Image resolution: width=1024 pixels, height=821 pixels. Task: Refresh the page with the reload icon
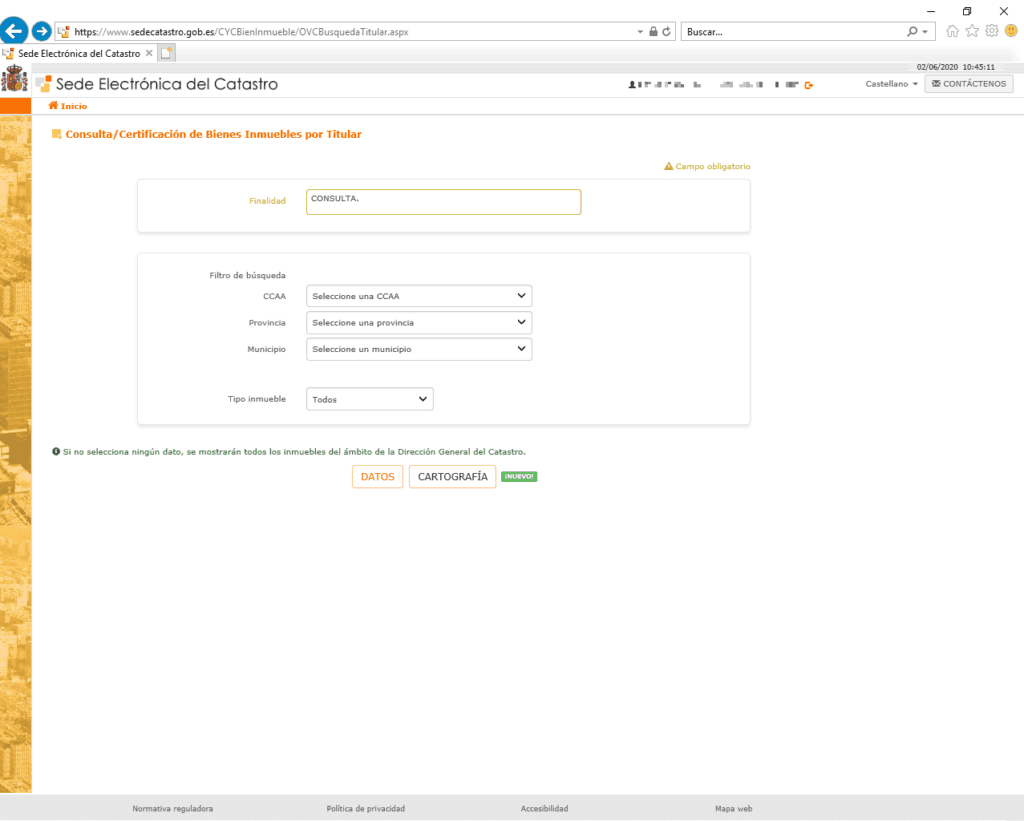click(x=668, y=32)
